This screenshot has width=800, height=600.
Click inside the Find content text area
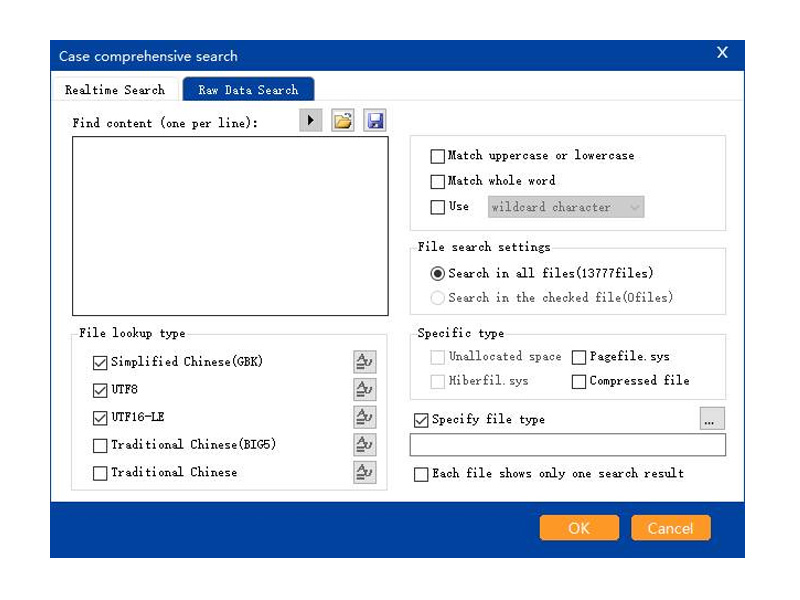click(x=230, y=226)
